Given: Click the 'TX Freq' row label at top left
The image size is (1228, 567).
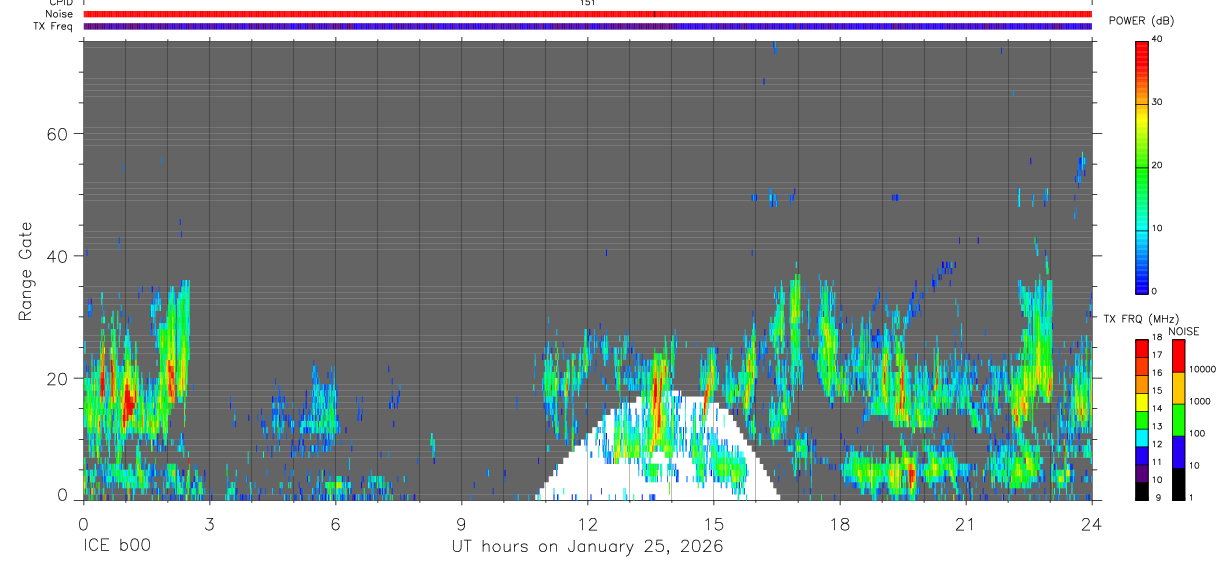Looking at the screenshot, I should 54,26.
